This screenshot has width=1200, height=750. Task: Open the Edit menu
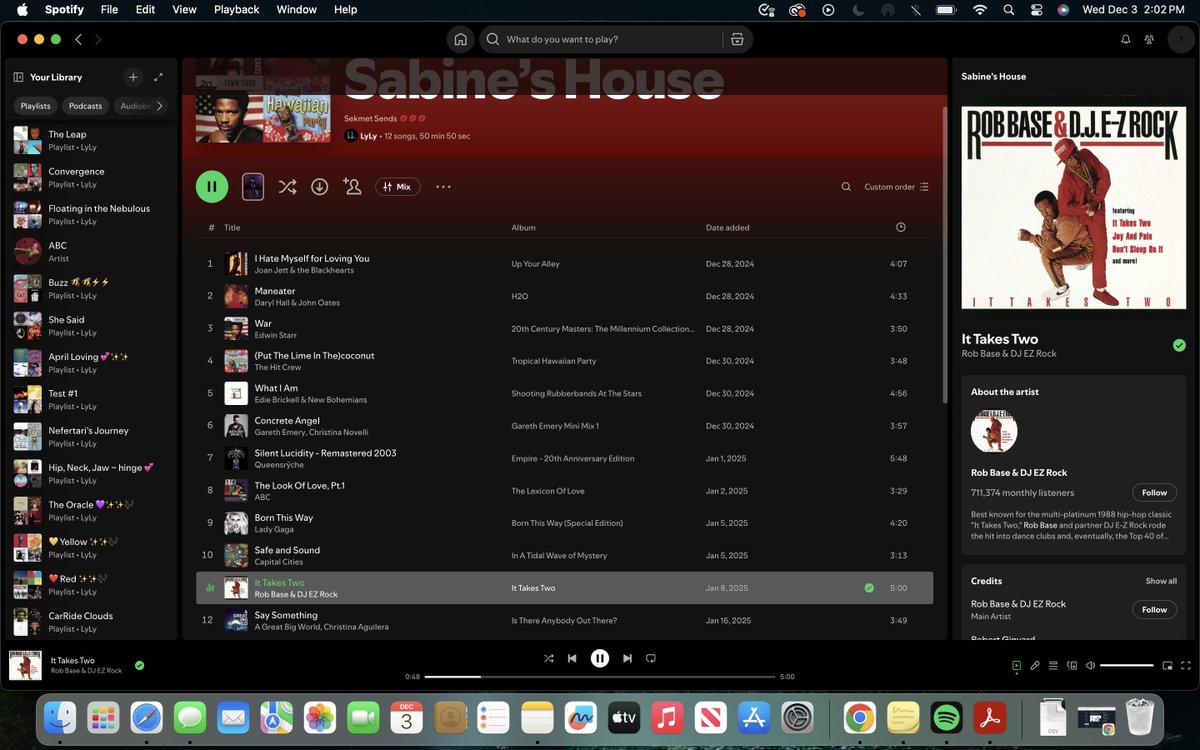145,10
